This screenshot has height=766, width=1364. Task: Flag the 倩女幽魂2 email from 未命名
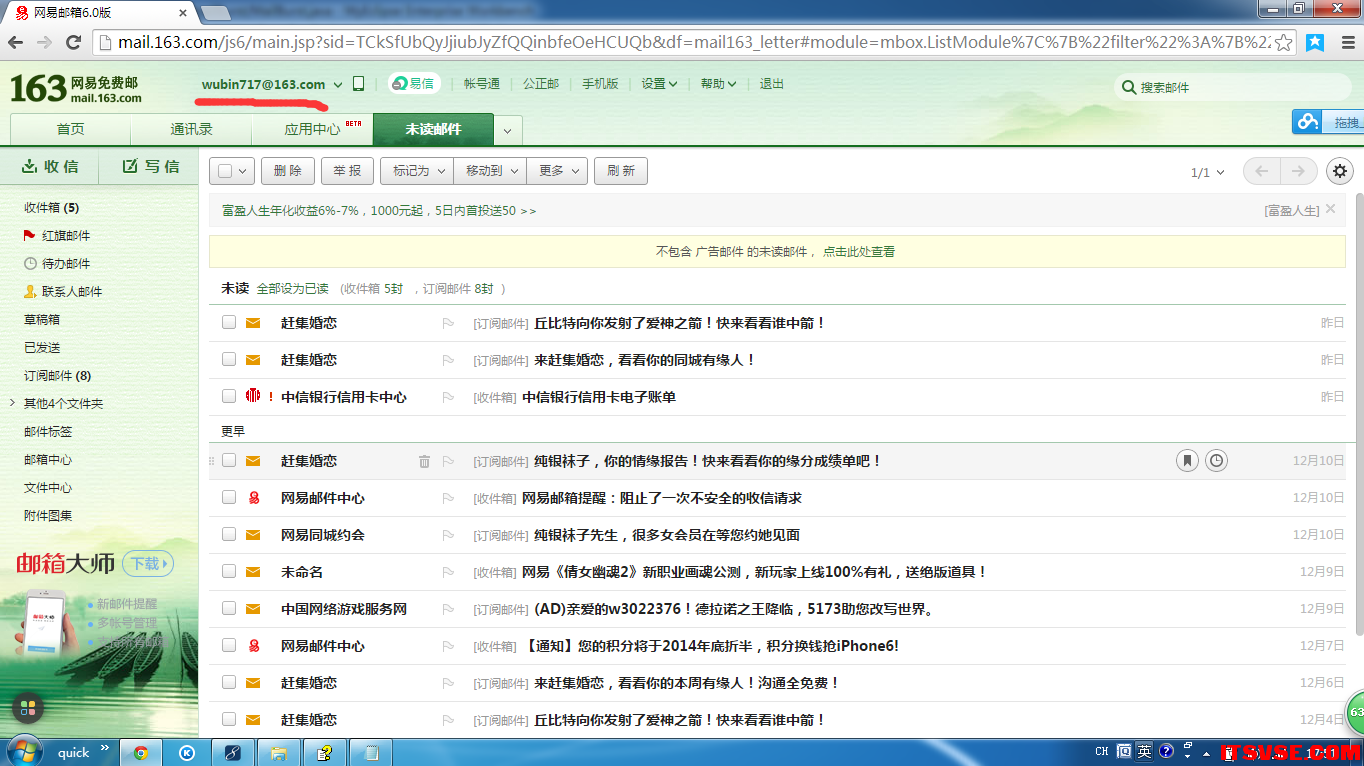click(448, 572)
